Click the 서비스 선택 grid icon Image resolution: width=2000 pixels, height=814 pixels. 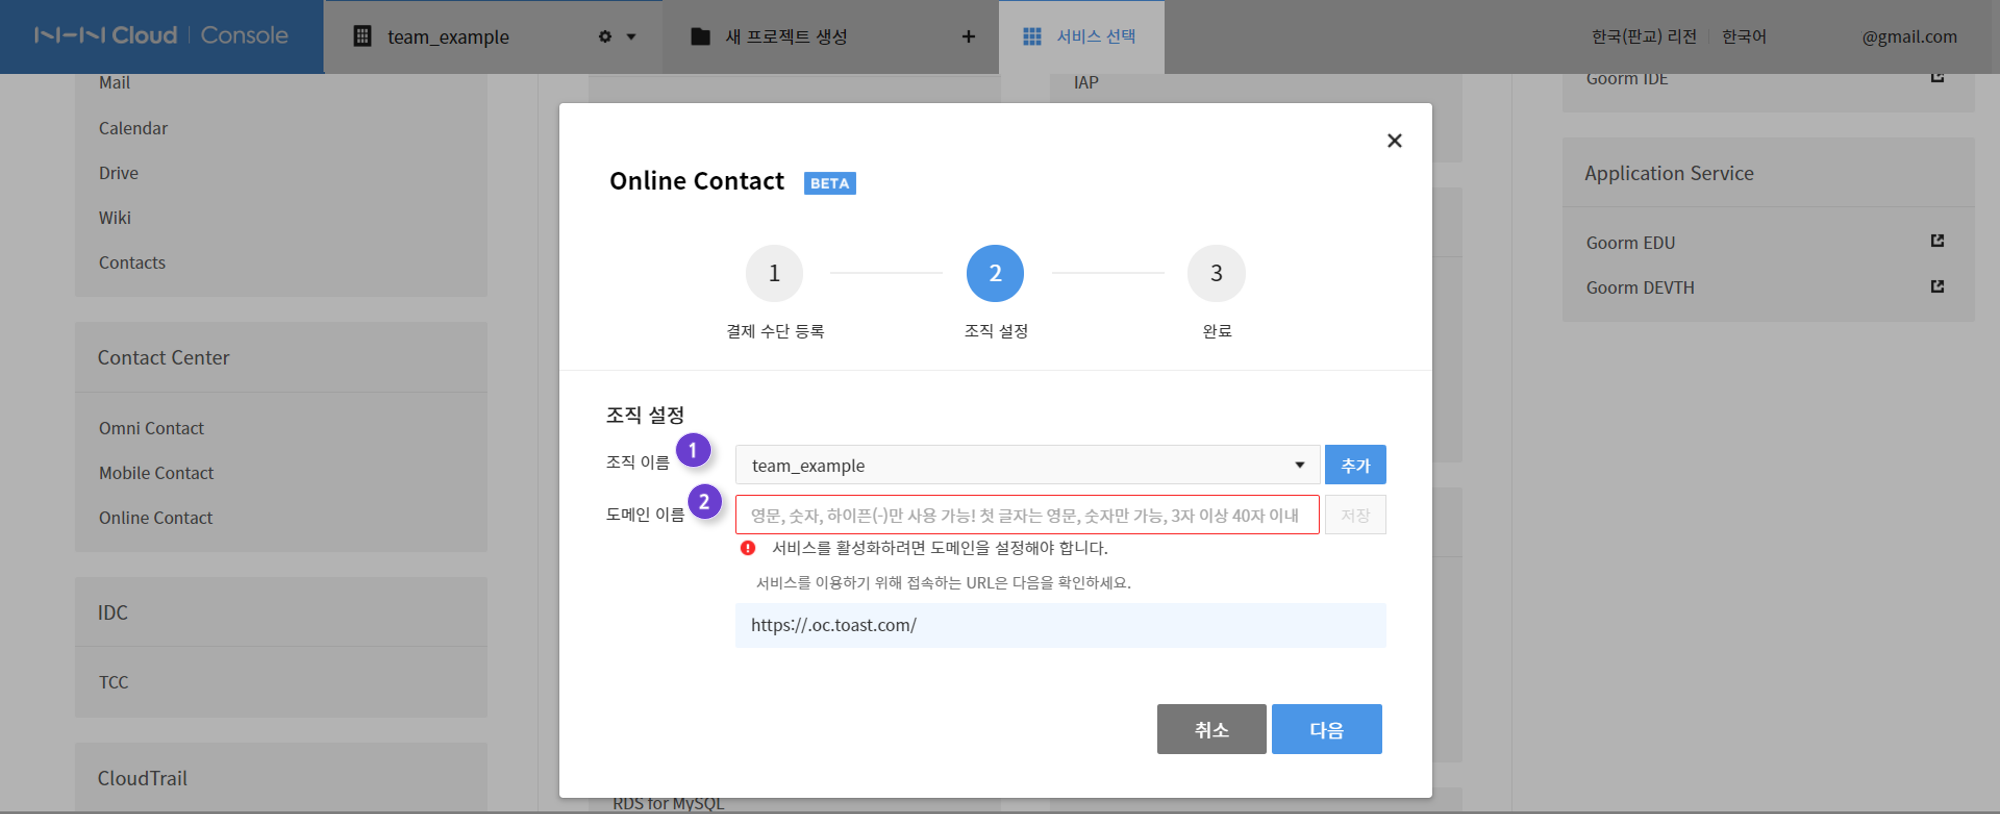[1032, 37]
